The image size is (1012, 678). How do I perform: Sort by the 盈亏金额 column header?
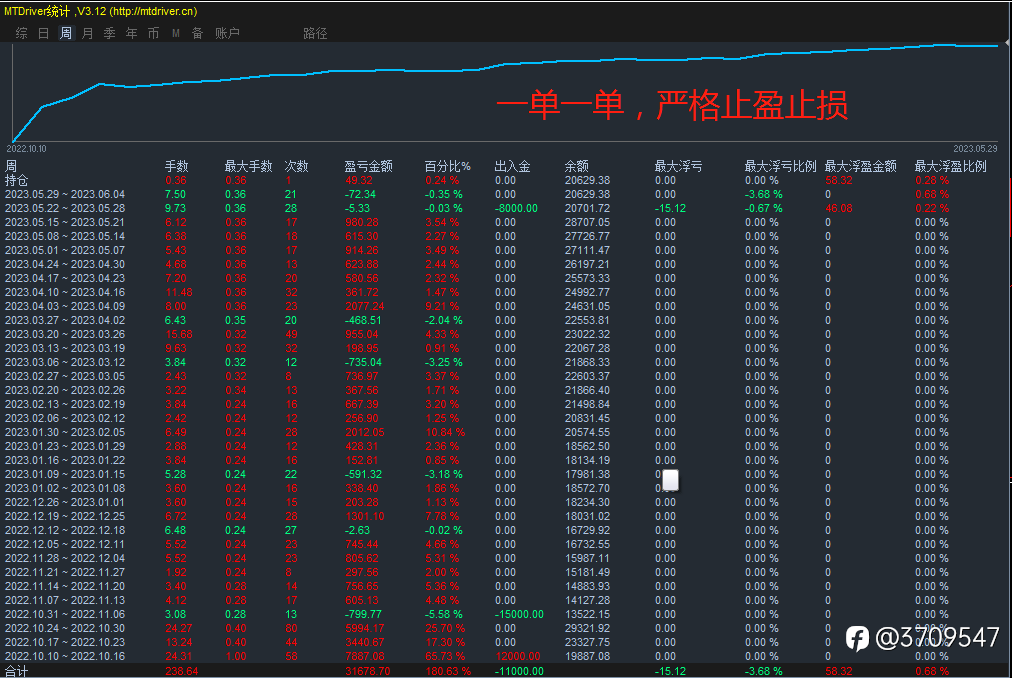[369, 166]
